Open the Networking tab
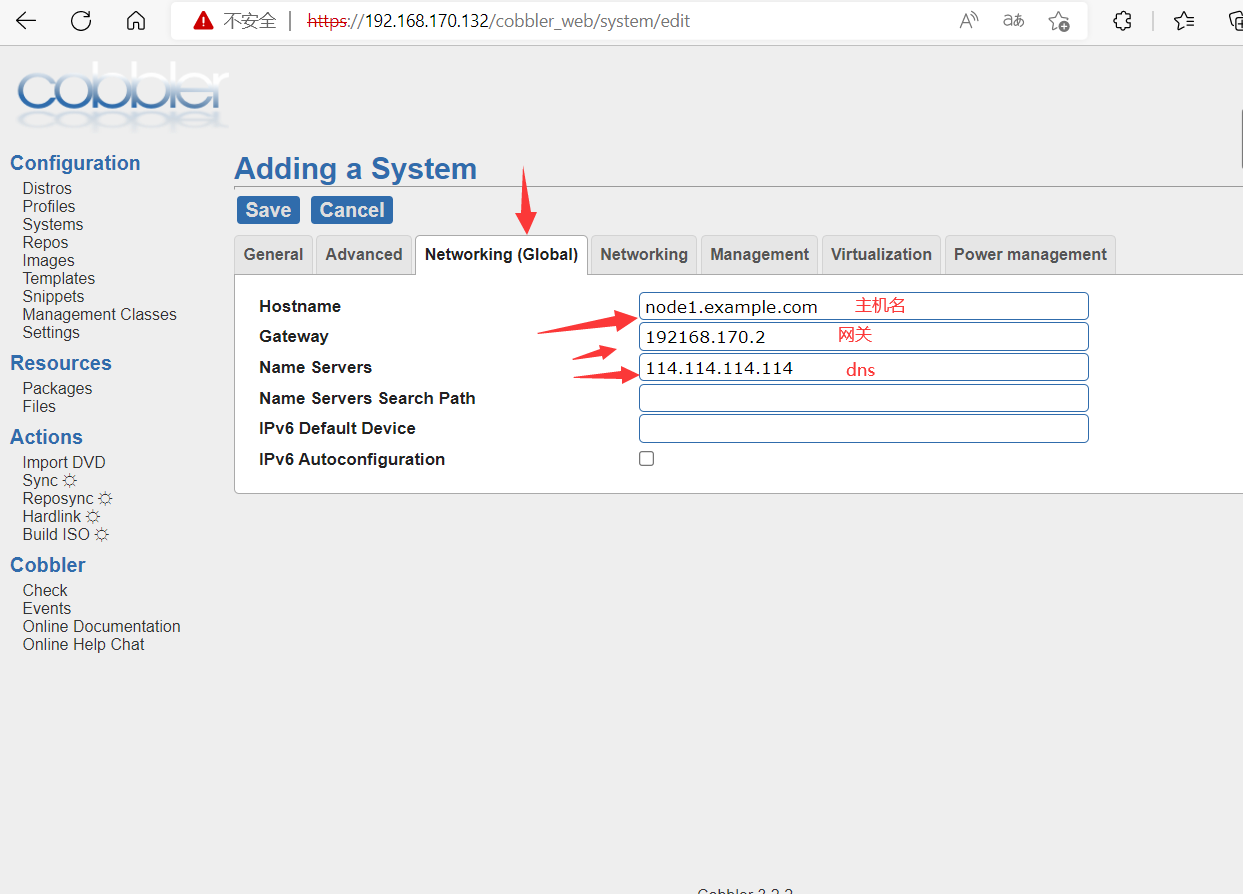1243x894 pixels. pyautogui.click(x=644, y=254)
